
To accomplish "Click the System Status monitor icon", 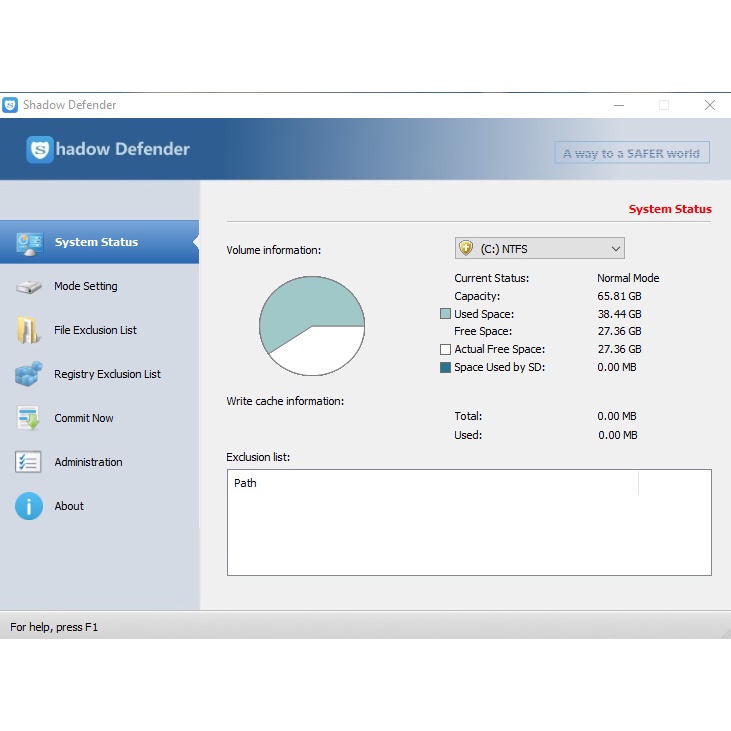I will pos(29,243).
